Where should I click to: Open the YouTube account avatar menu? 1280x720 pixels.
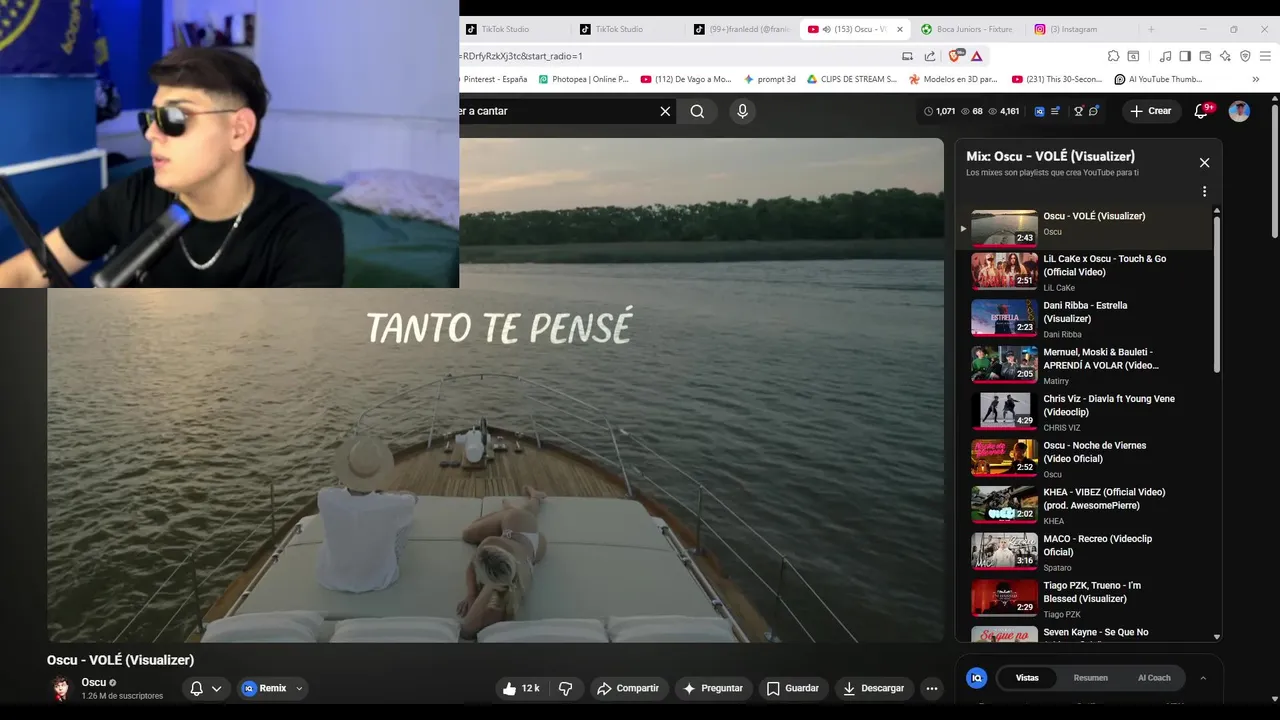[1239, 111]
